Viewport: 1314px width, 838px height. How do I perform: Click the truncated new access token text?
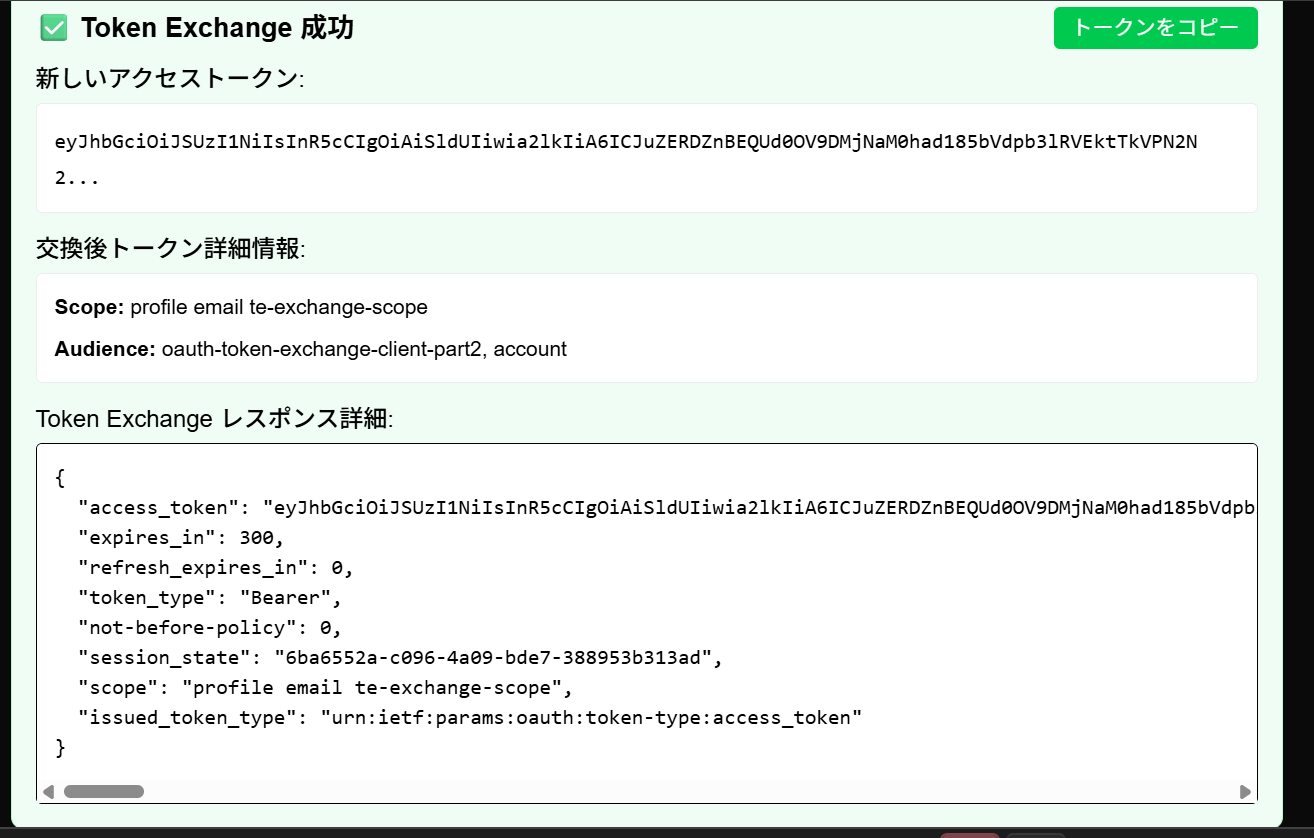(x=626, y=141)
